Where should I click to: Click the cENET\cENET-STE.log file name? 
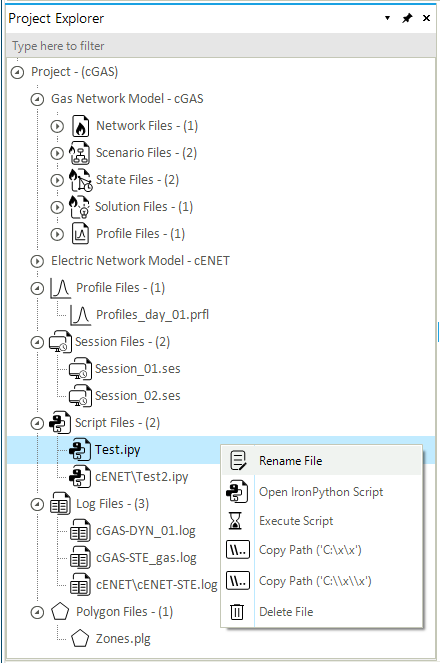(157, 585)
